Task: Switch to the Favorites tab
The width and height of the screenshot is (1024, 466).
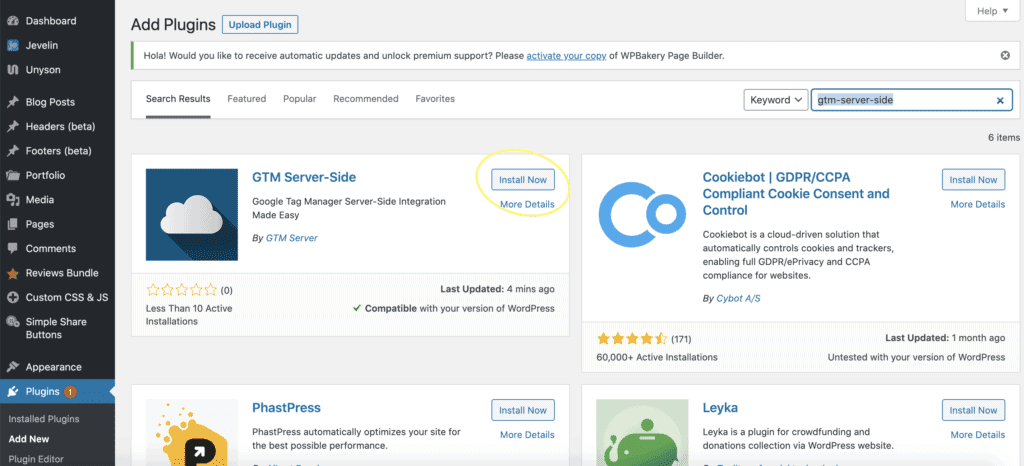Action: (x=435, y=99)
